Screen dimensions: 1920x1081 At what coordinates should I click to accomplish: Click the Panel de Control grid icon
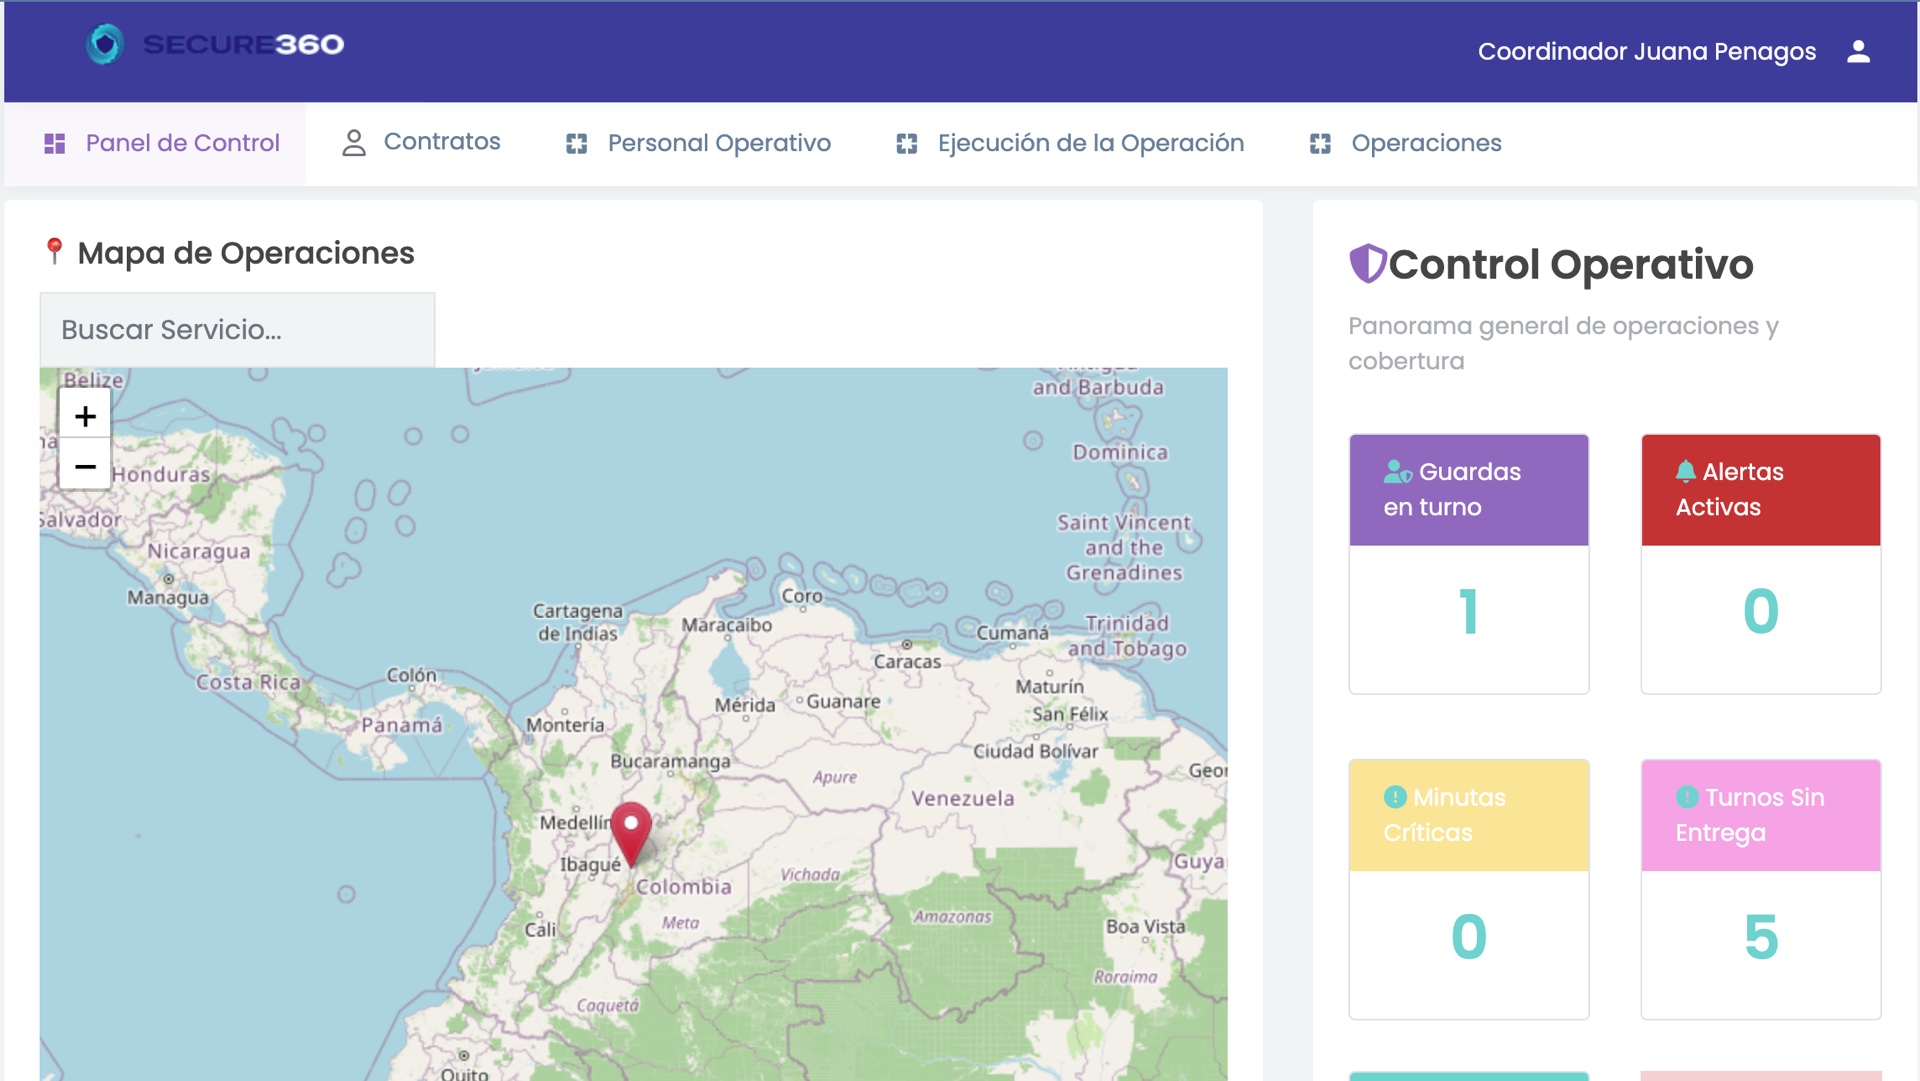click(55, 143)
